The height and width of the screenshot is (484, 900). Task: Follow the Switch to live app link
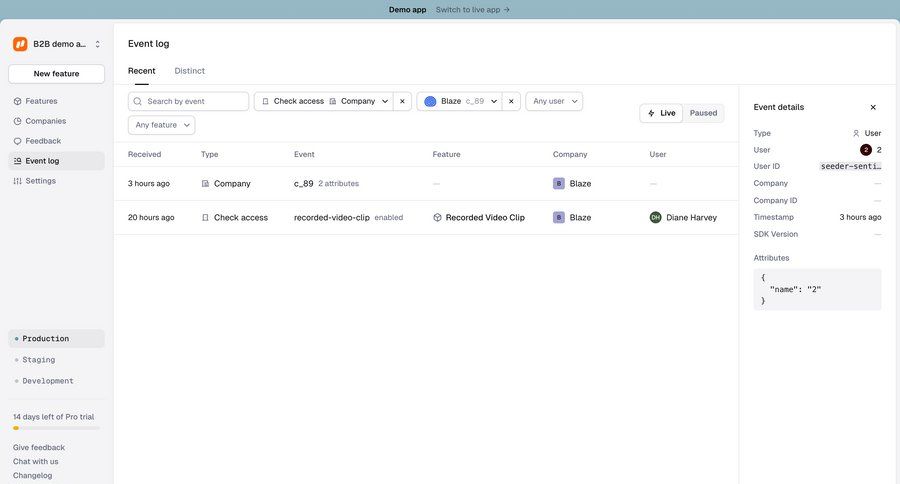click(472, 9)
